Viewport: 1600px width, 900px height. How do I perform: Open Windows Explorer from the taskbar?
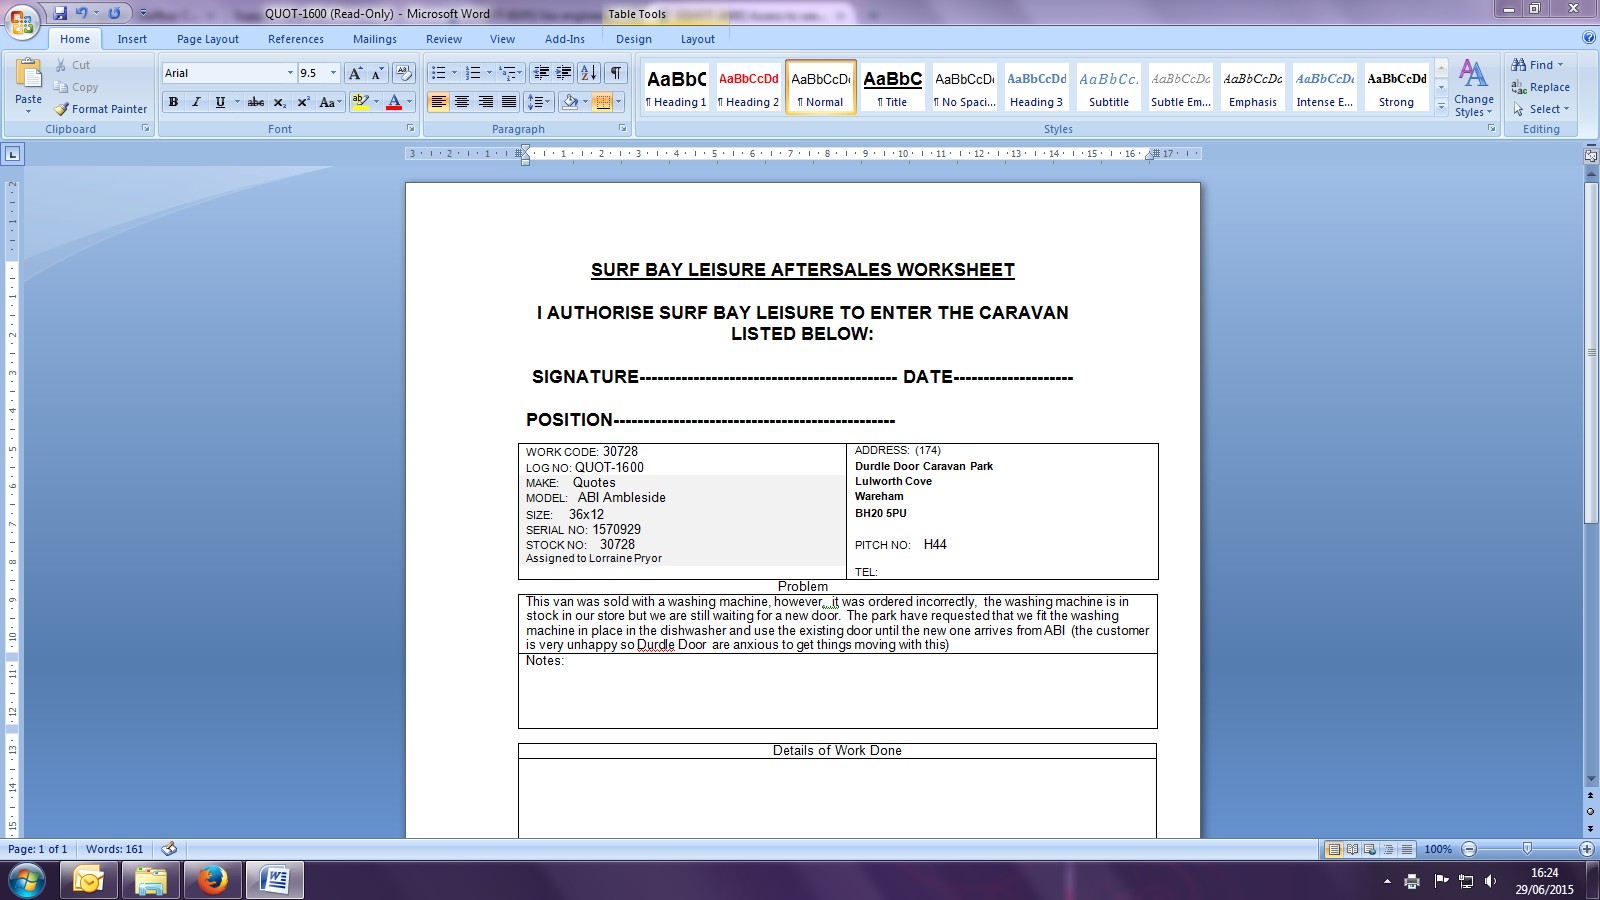150,880
